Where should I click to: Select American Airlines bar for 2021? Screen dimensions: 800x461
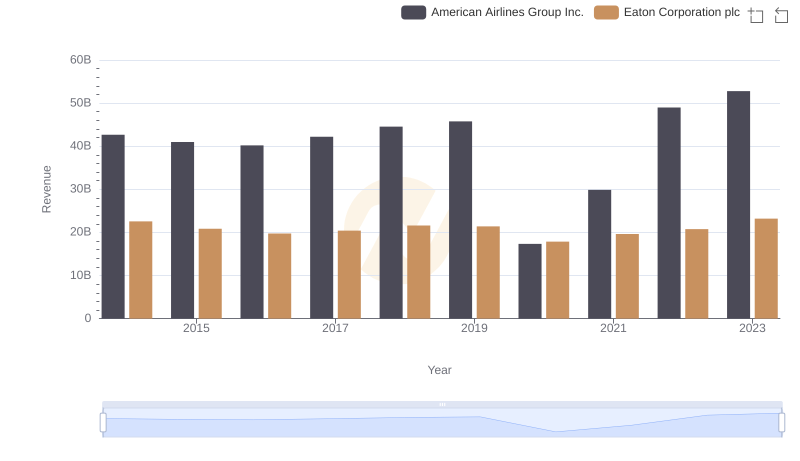point(599,254)
